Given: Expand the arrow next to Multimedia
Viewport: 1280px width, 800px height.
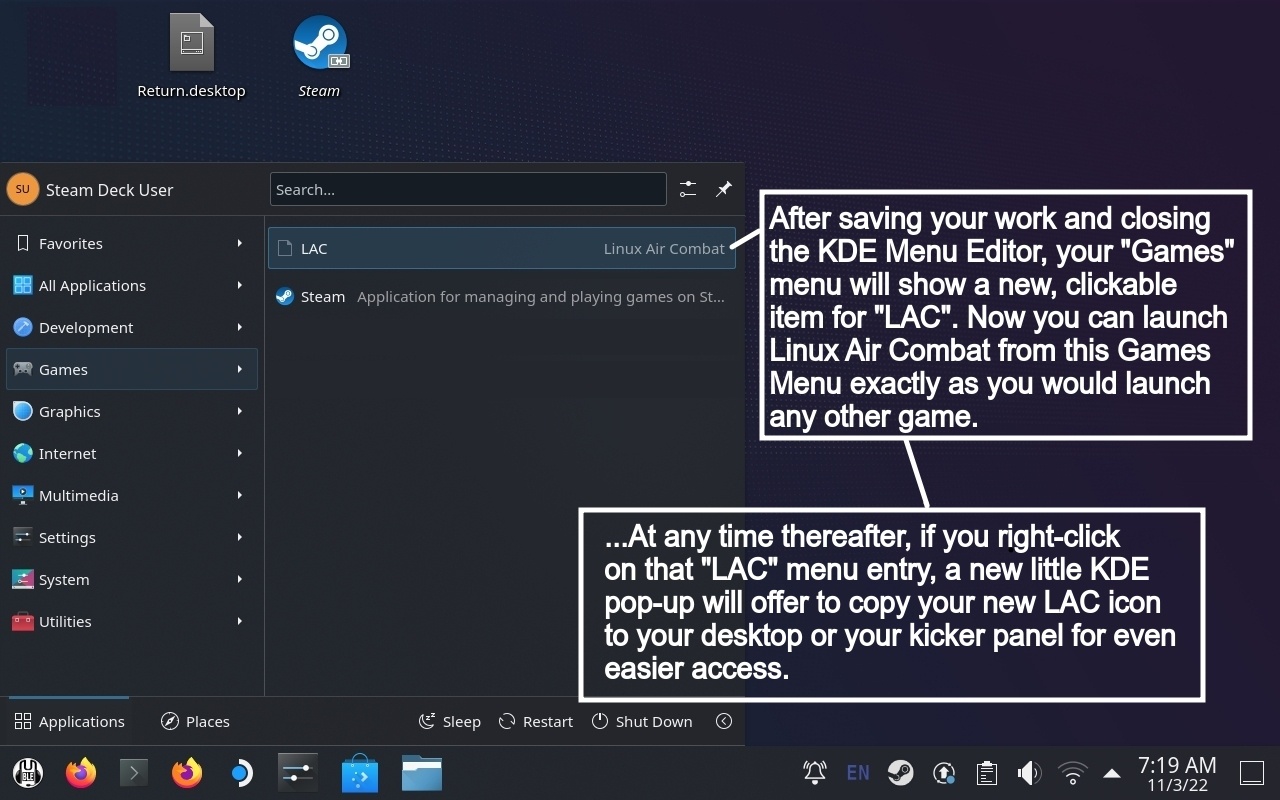Looking at the screenshot, I should pyautogui.click(x=240, y=495).
